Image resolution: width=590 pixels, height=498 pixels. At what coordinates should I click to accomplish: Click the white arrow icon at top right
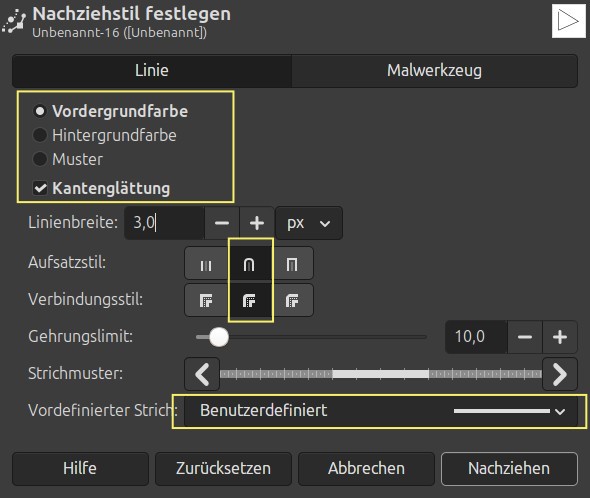coord(569,21)
